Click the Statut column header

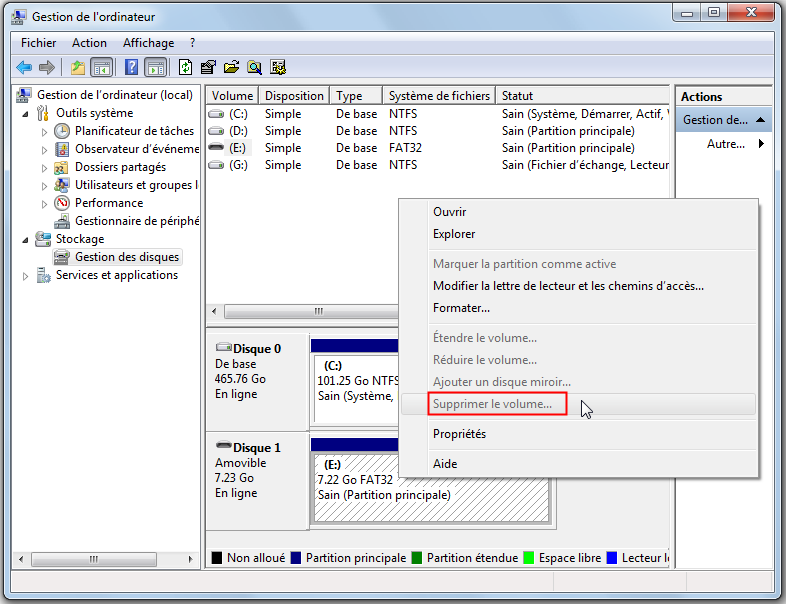[582, 95]
